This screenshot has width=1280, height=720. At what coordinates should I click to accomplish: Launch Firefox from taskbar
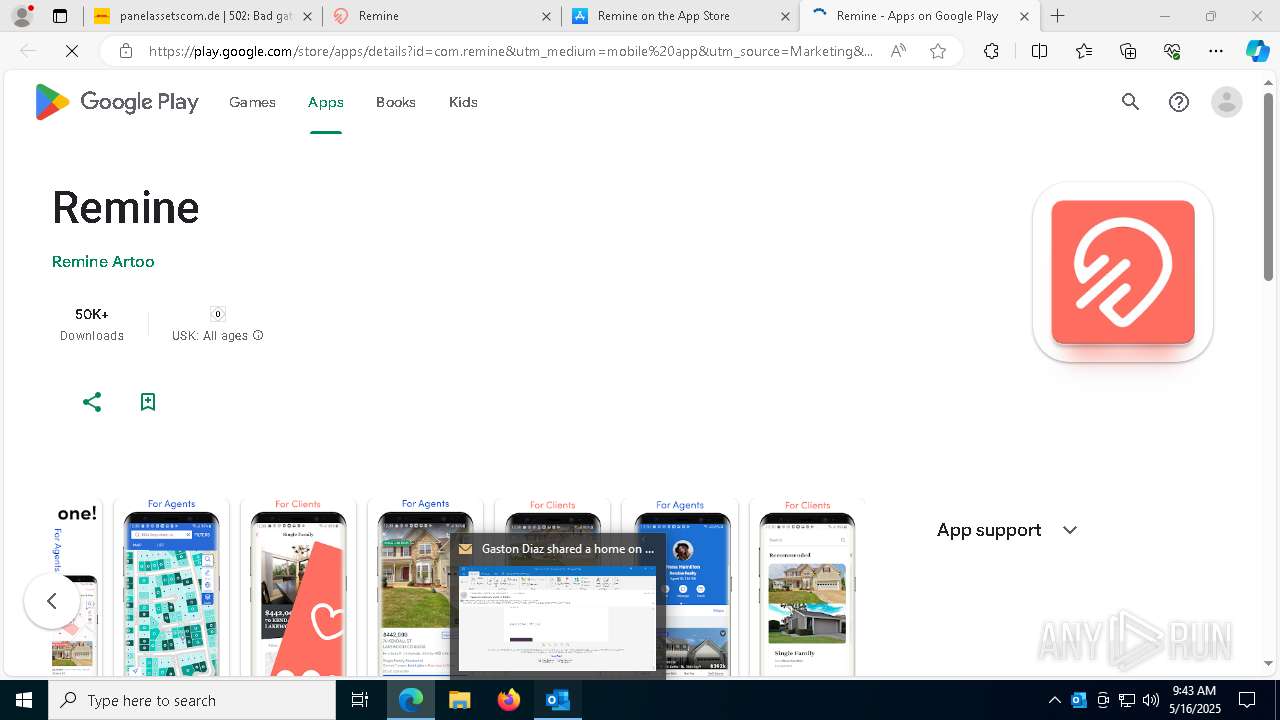tap(509, 700)
